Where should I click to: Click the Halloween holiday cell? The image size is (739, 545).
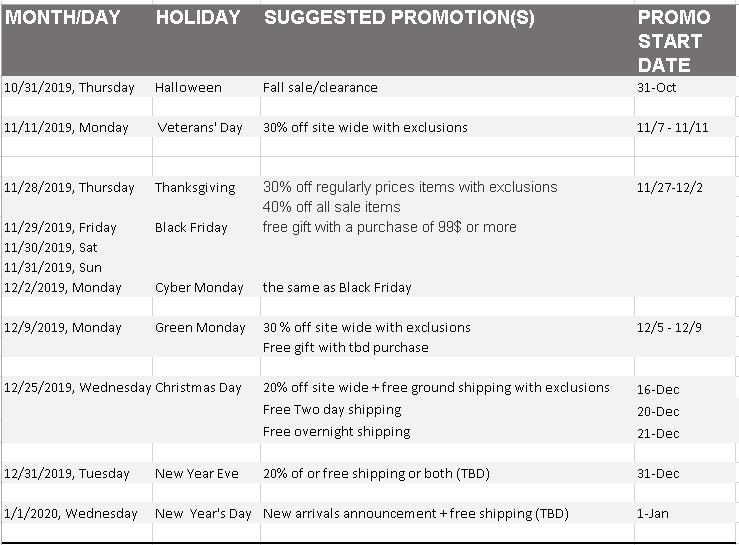click(206, 87)
